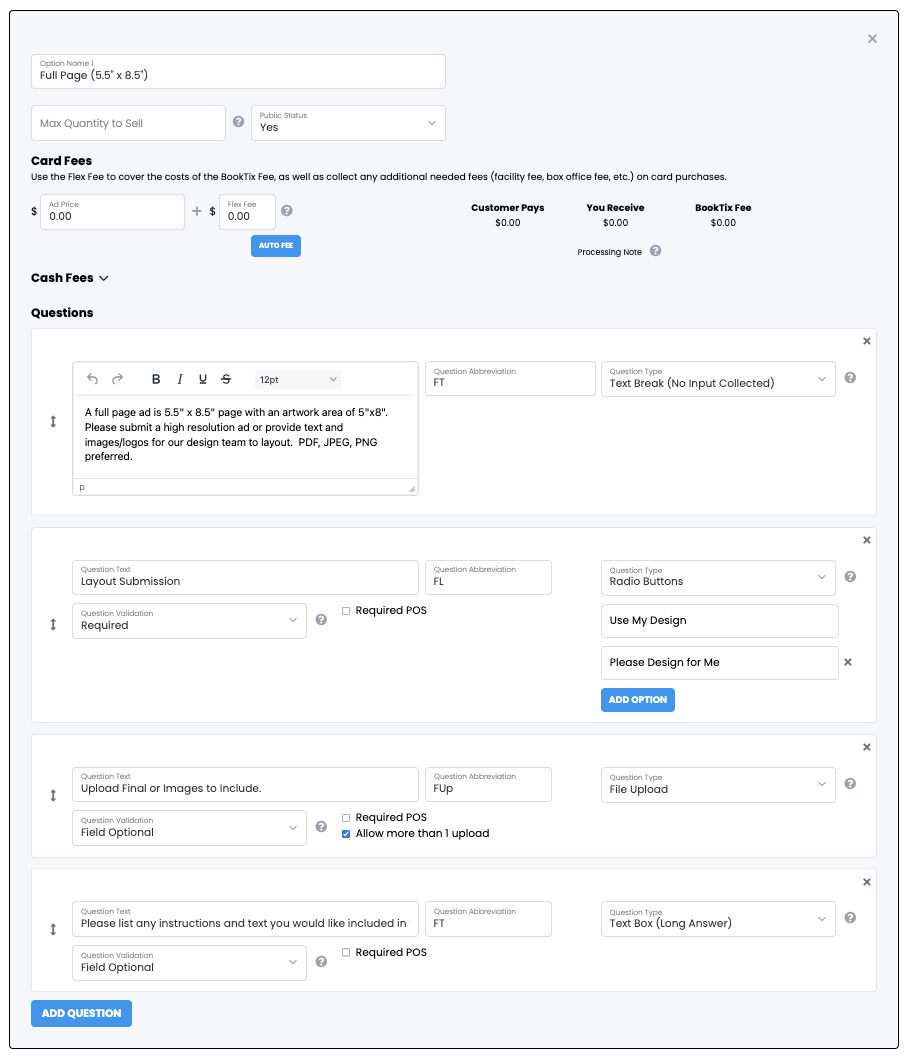910x1060 pixels.
Task: Check Required POS for File Upload question
Action: coord(346,817)
